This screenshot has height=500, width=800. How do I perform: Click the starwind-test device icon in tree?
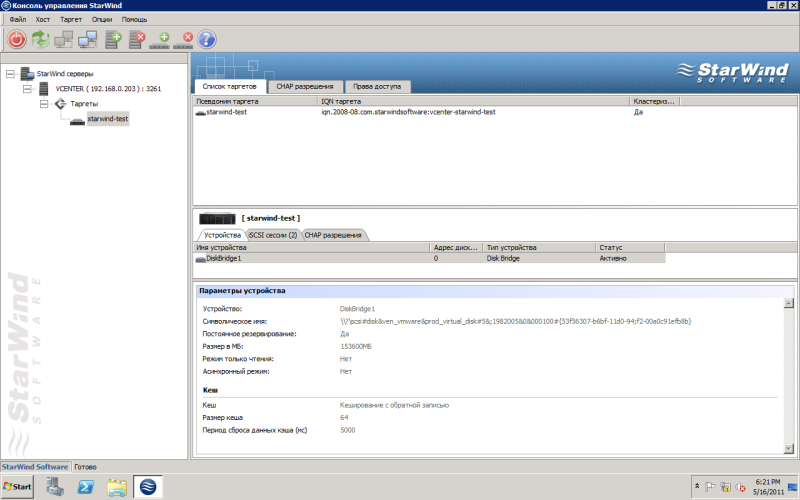click(78, 121)
